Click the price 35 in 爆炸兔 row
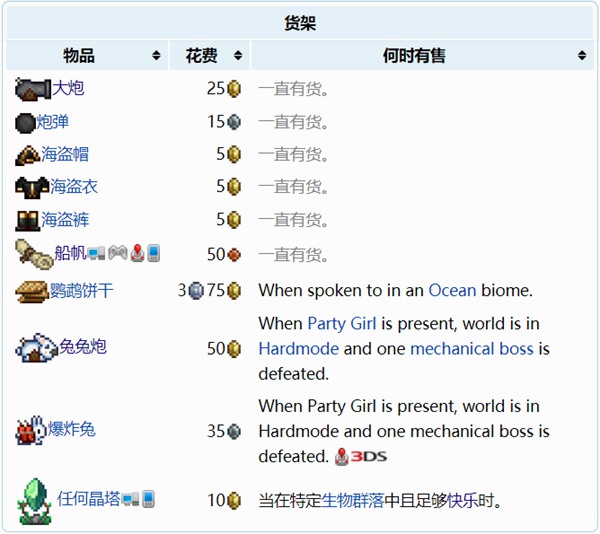The image size is (600, 534). point(216,431)
